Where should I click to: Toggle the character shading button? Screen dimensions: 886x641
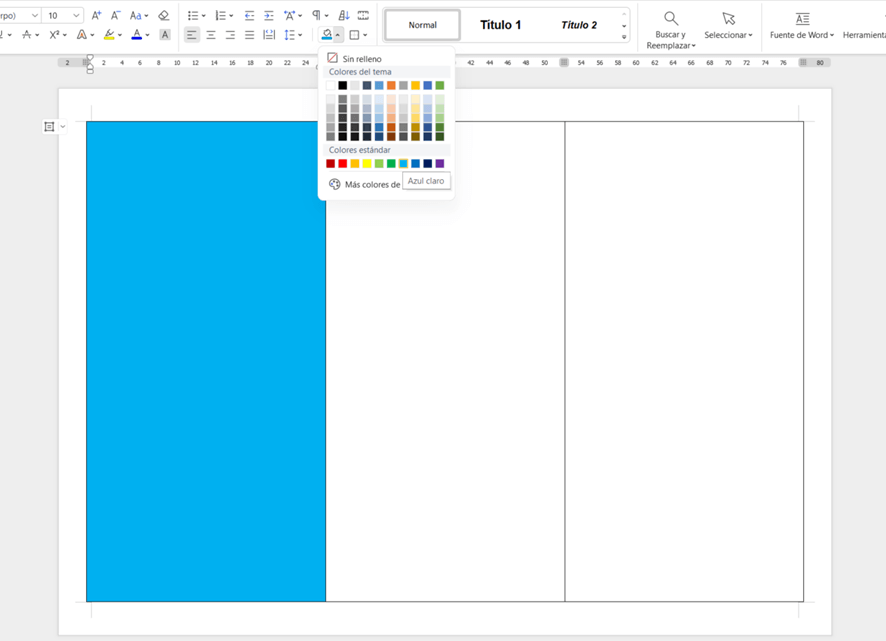(x=165, y=35)
